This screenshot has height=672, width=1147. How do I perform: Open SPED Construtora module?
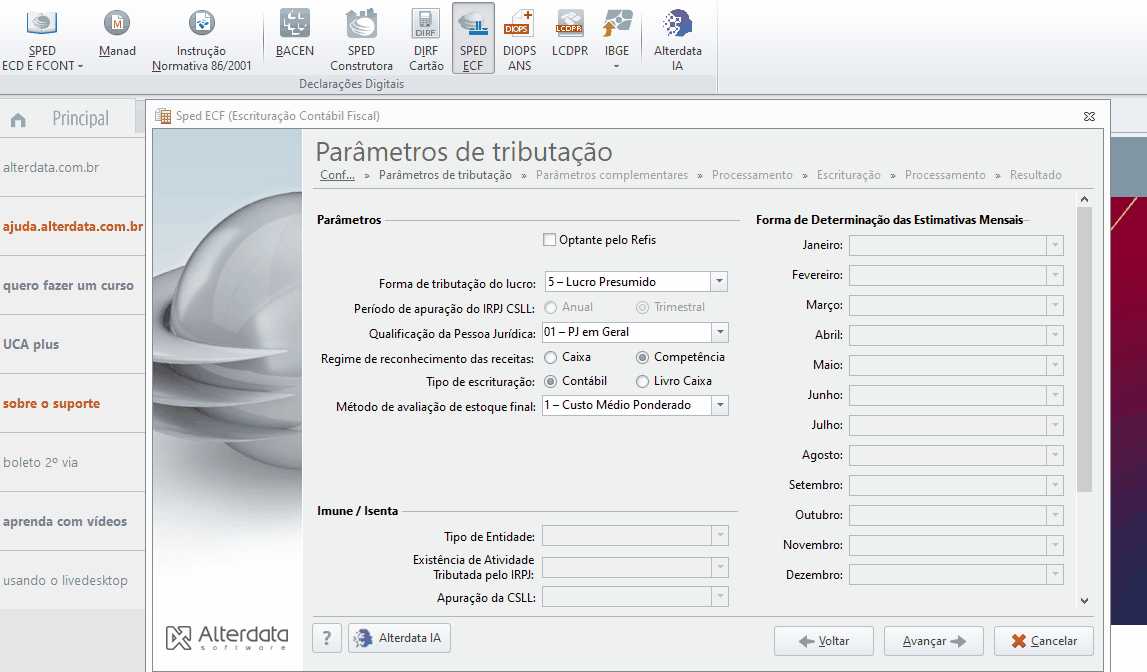(x=361, y=40)
